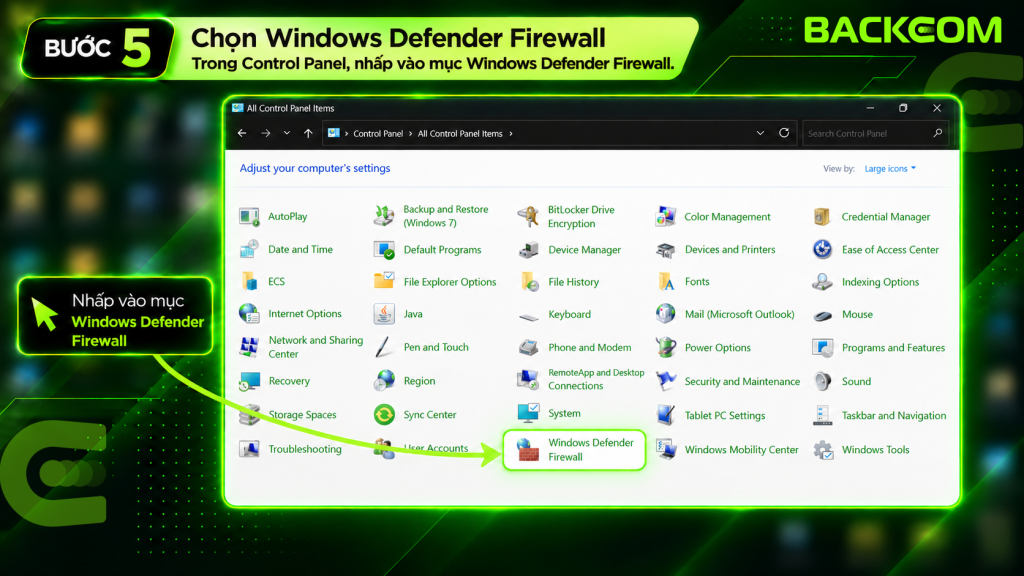
Task: Open Credential Manager icon
Action: pos(822,216)
